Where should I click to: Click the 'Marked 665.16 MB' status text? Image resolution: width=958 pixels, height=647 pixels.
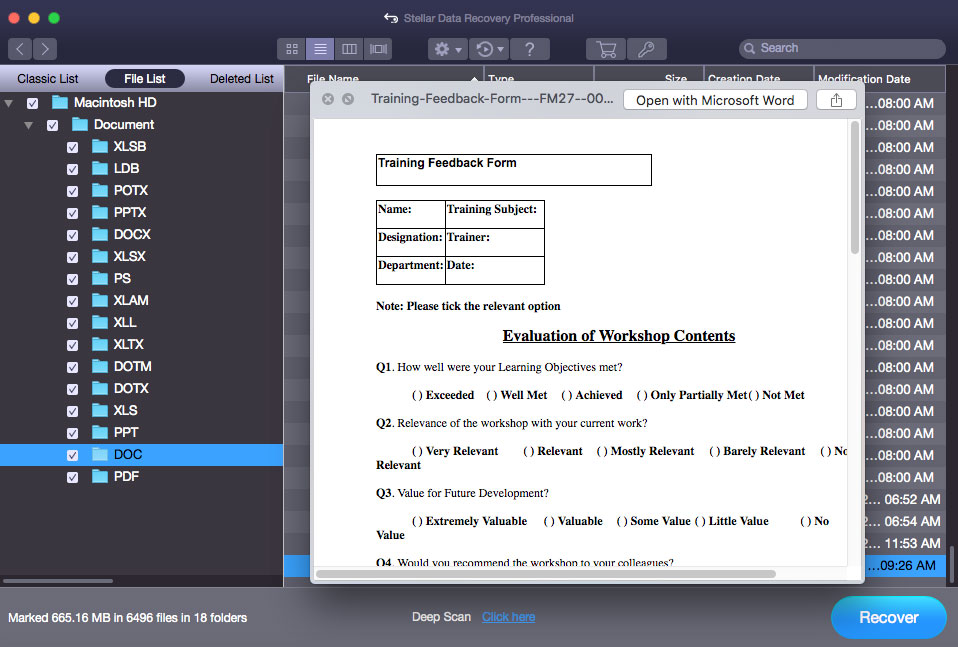point(128,618)
